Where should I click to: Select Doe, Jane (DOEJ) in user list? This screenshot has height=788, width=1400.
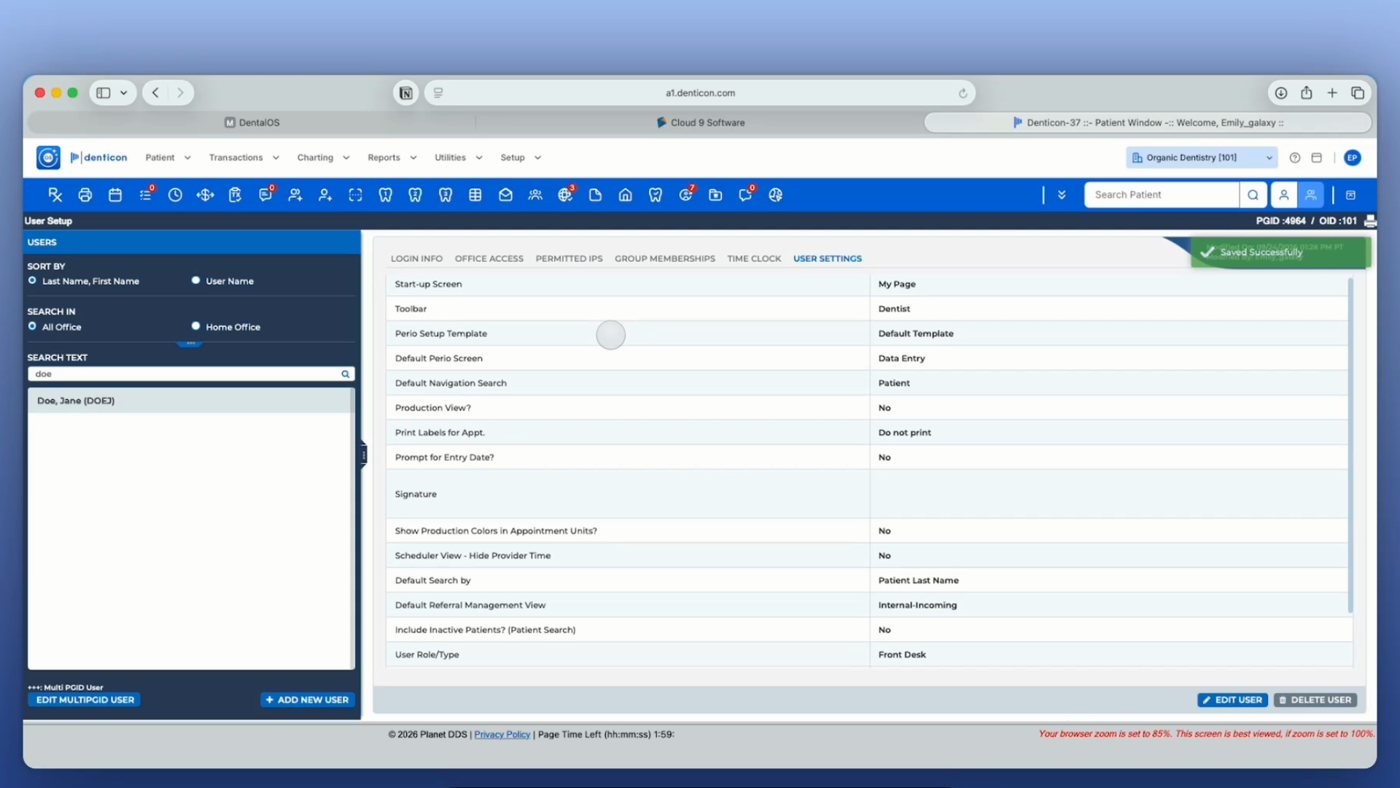[190, 401]
